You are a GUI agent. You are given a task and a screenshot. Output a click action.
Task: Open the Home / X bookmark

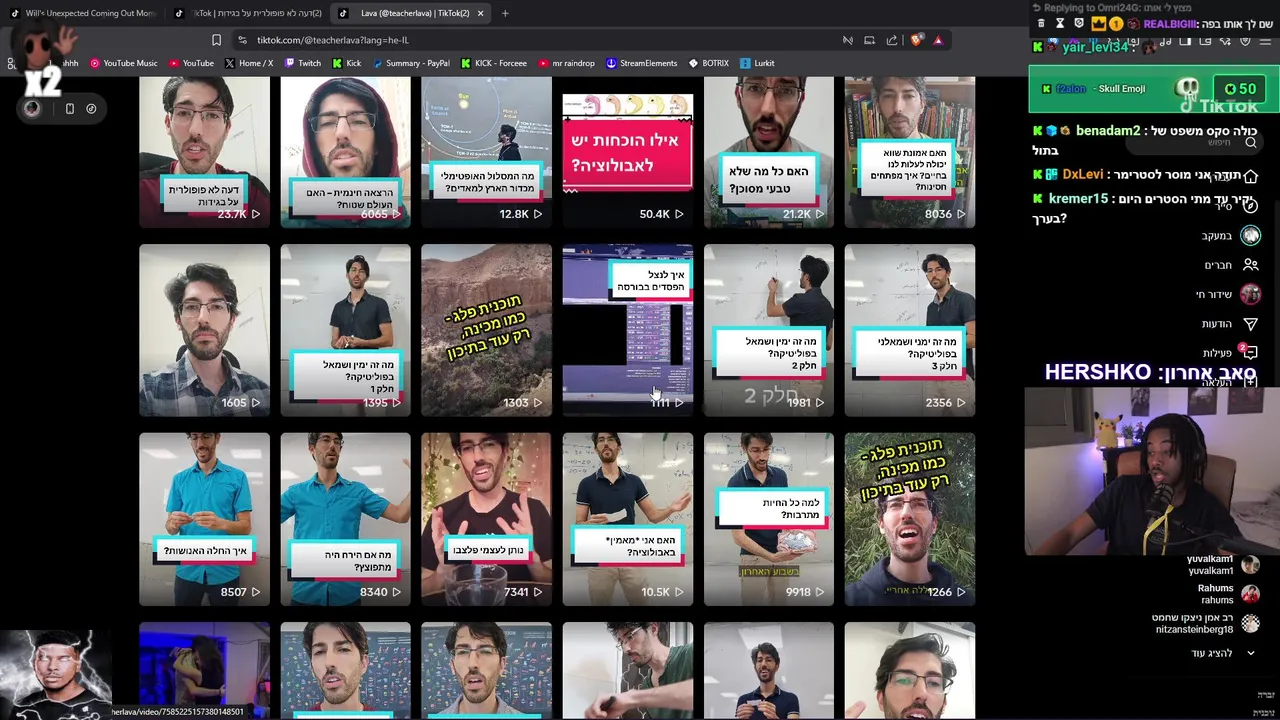249,63
